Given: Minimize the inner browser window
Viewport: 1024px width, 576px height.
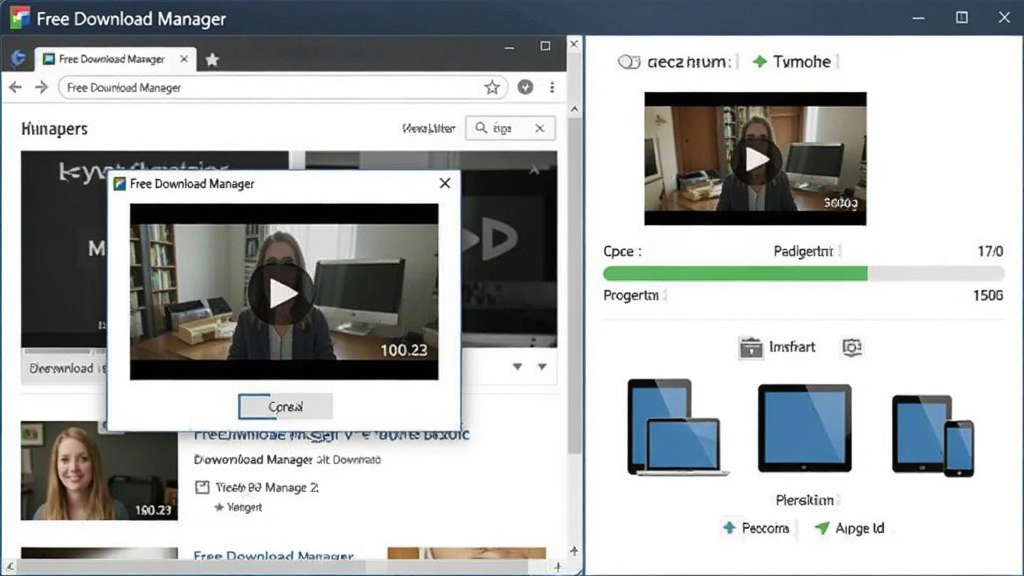Looking at the screenshot, I should click(509, 47).
